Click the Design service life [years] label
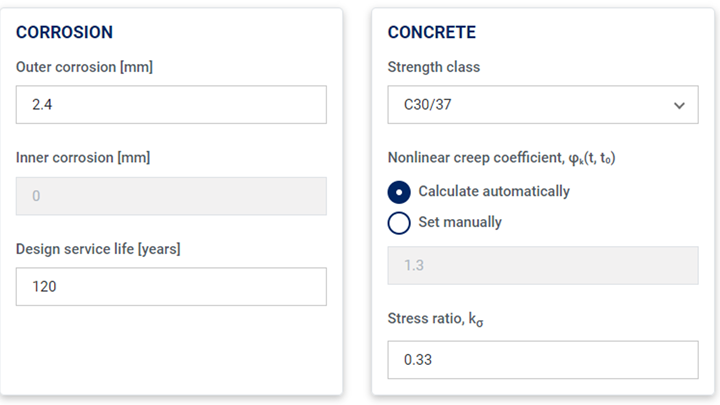 [x=98, y=249]
